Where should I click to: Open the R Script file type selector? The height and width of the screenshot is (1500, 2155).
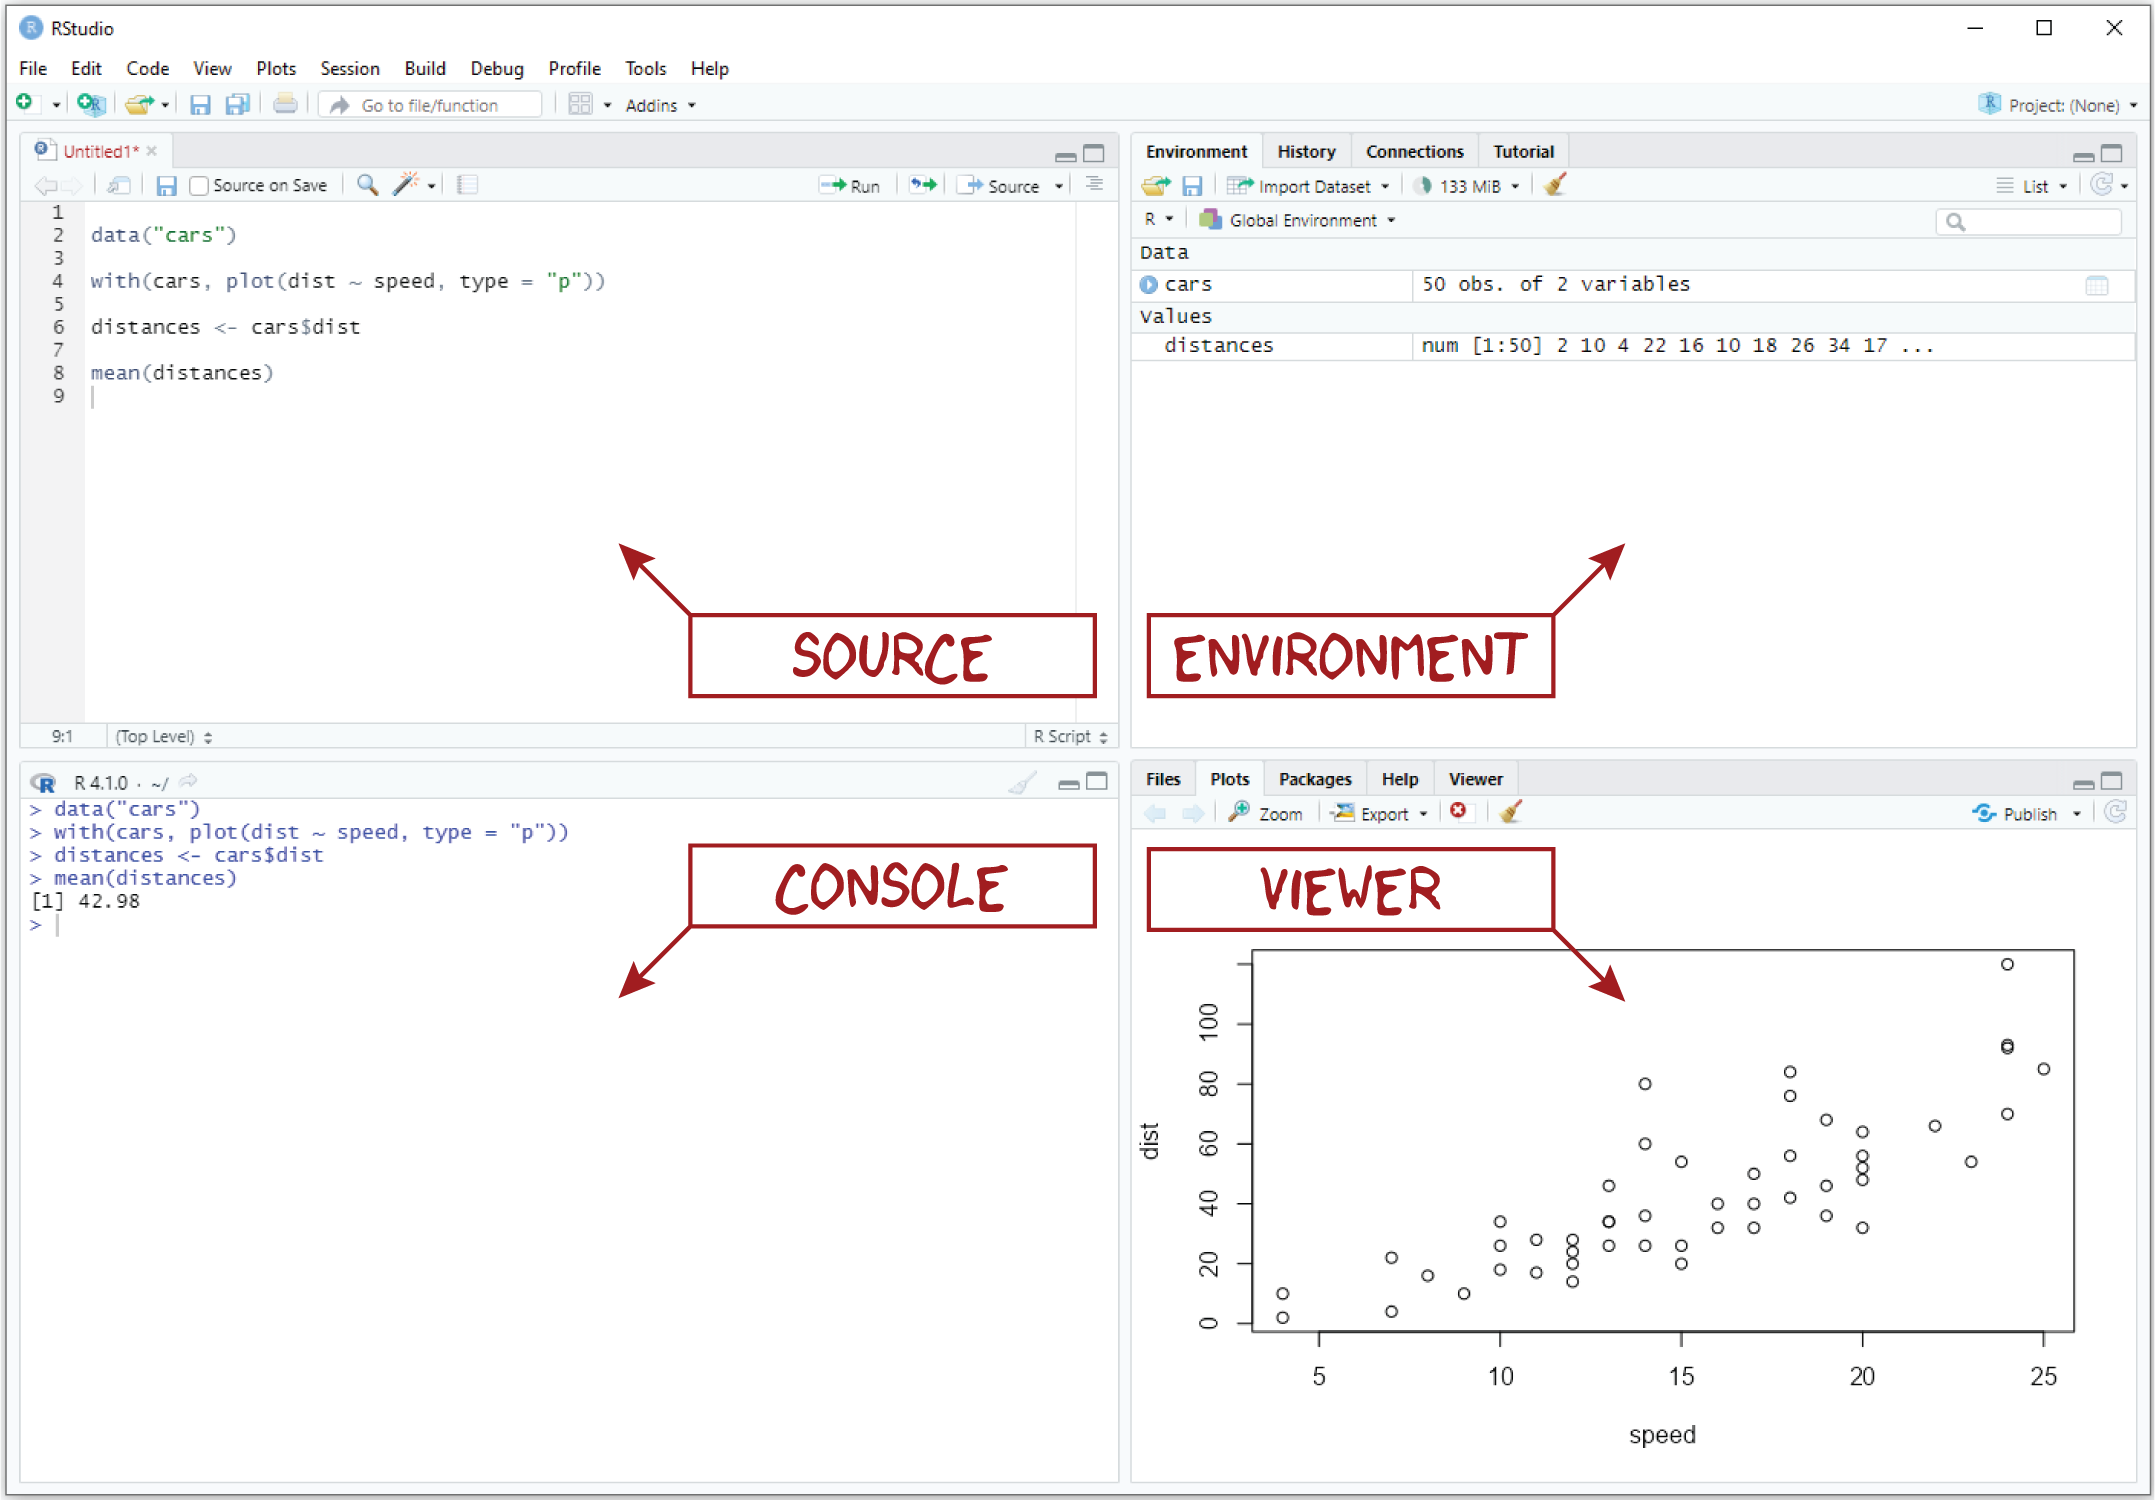(x=1070, y=736)
